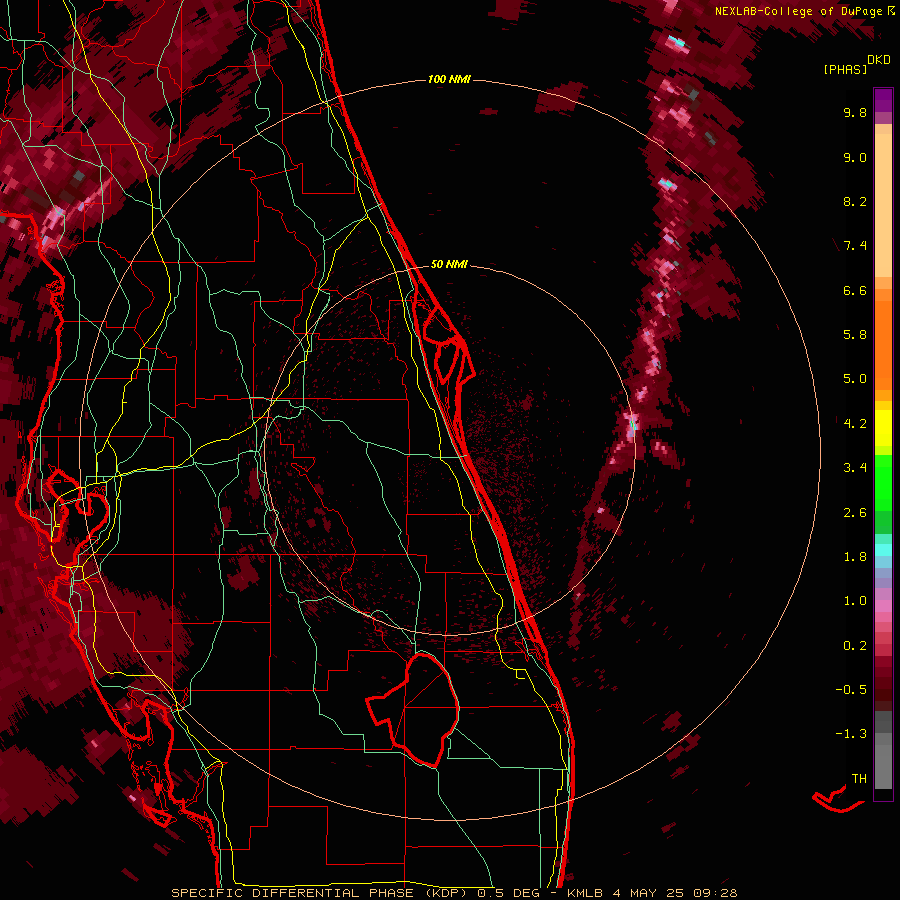Click the NEXLAB-College of DuPage header text
The height and width of the screenshot is (900, 900).
tap(799, 11)
